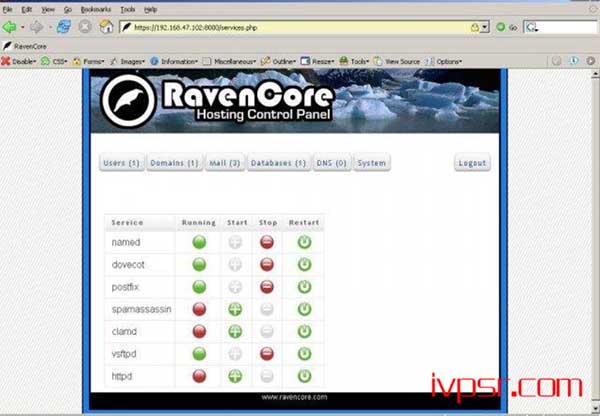Click the disabled Start icon for vsftpd

coord(235,354)
